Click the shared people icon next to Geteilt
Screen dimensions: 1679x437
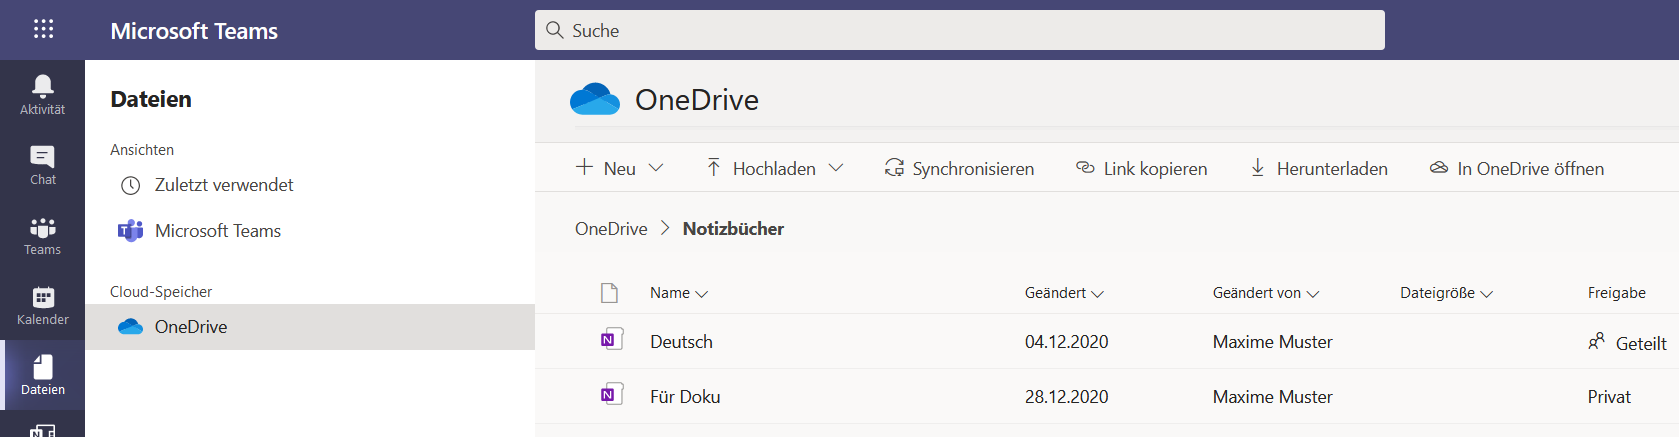1596,342
